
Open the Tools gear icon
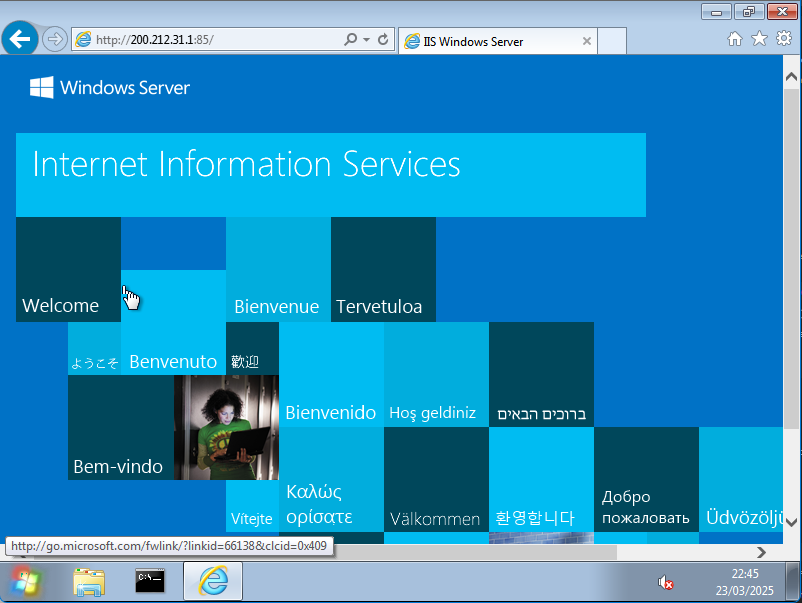click(784, 39)
